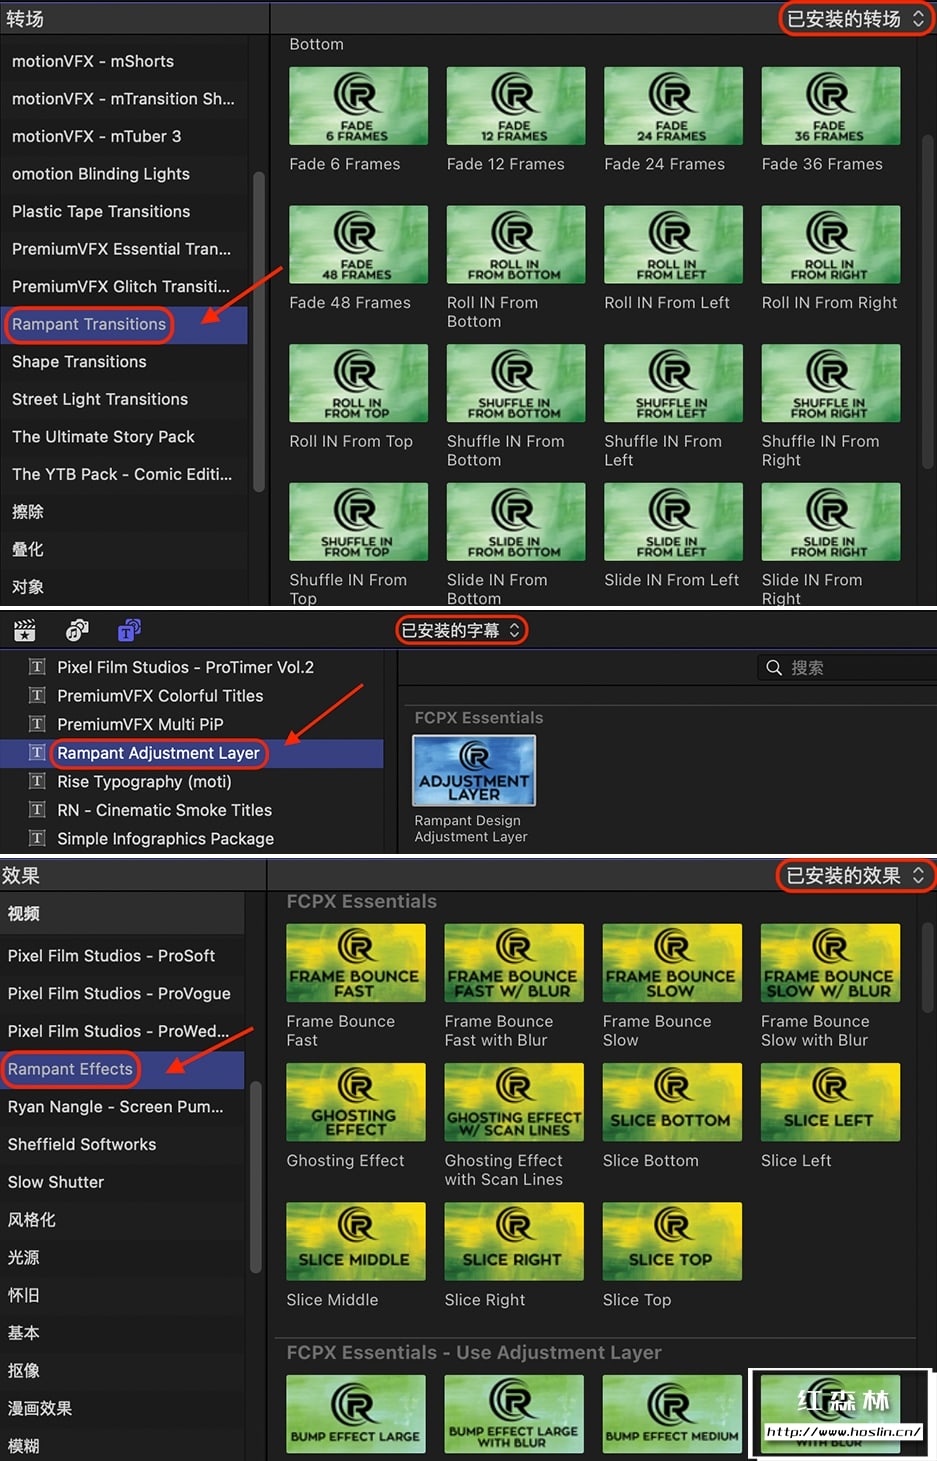This screenshot has height=1461, width=937.
Task: Select the Shuffle IN From Left thumbnail
Action: pyautogui.click(x=673, y=383)
